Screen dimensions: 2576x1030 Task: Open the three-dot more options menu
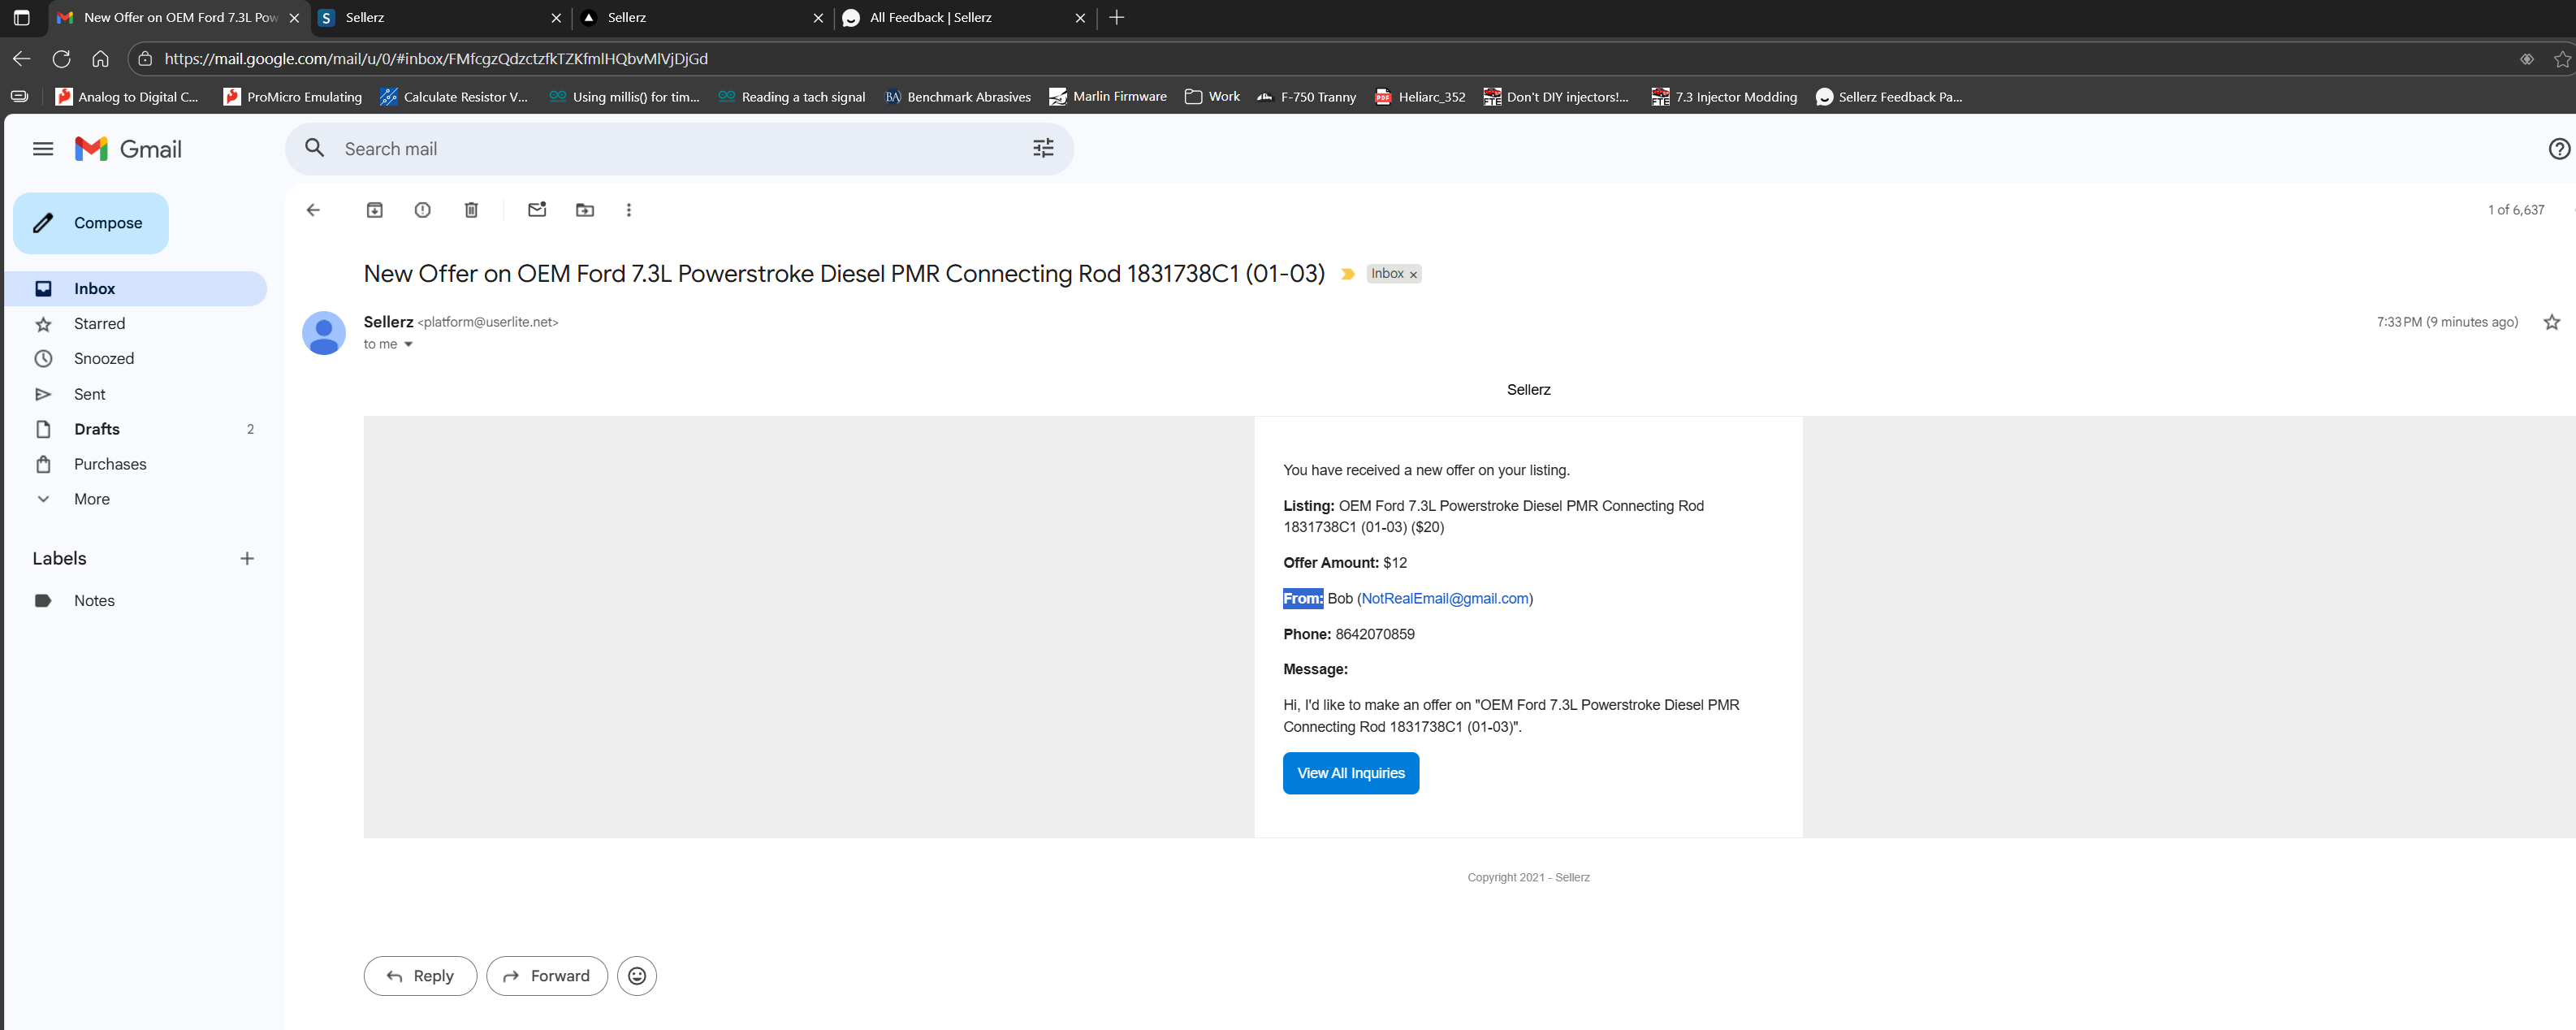628,210
